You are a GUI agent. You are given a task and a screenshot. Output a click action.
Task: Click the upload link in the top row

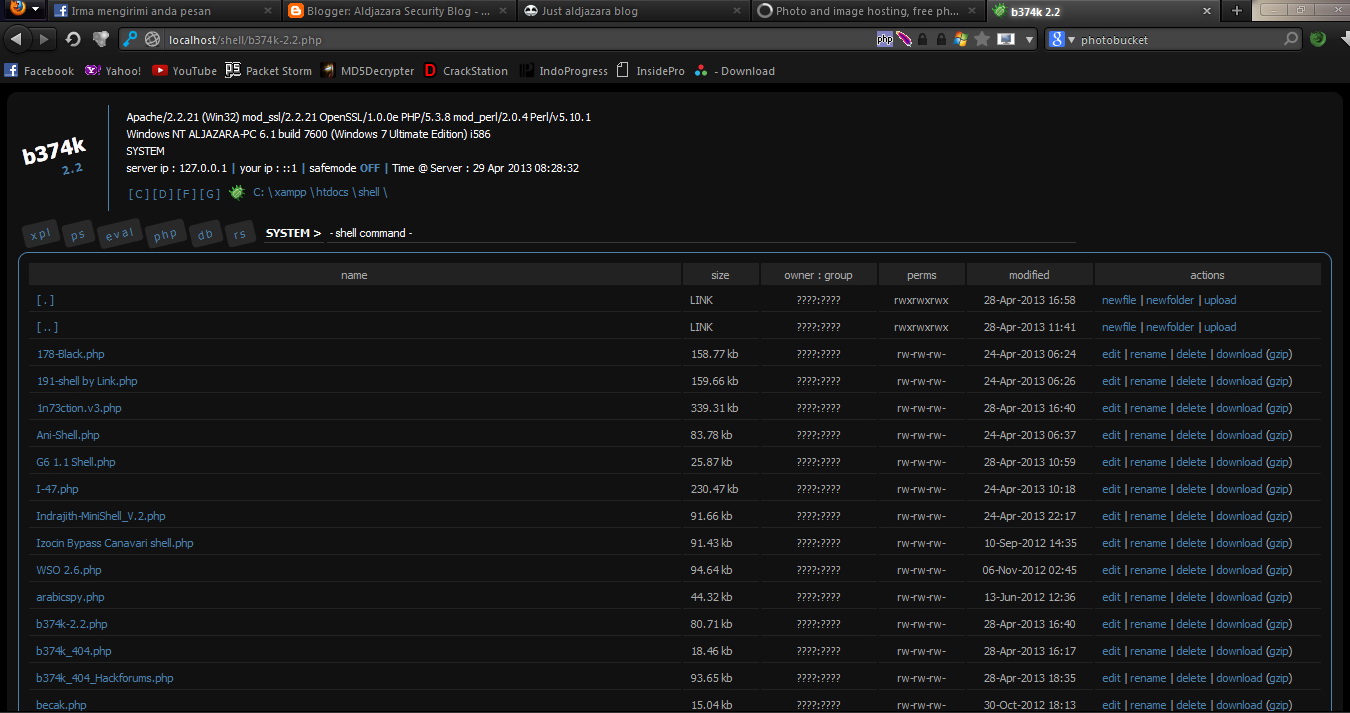(1220, 299)
